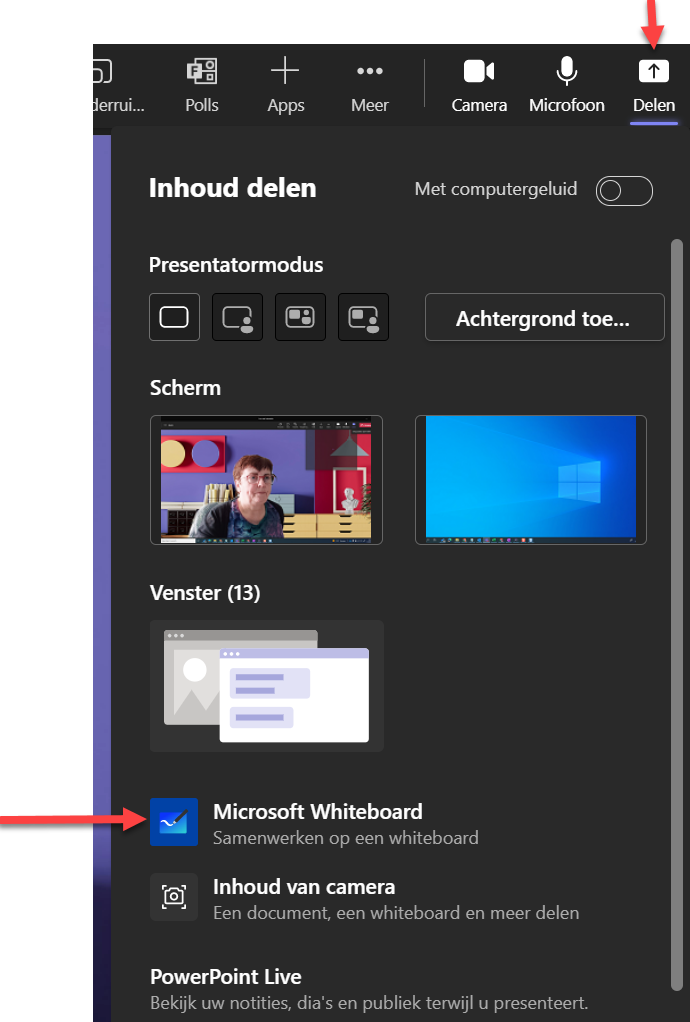
Task: Share the Windows desktop screen thumbnail
Action: [531, 480]
